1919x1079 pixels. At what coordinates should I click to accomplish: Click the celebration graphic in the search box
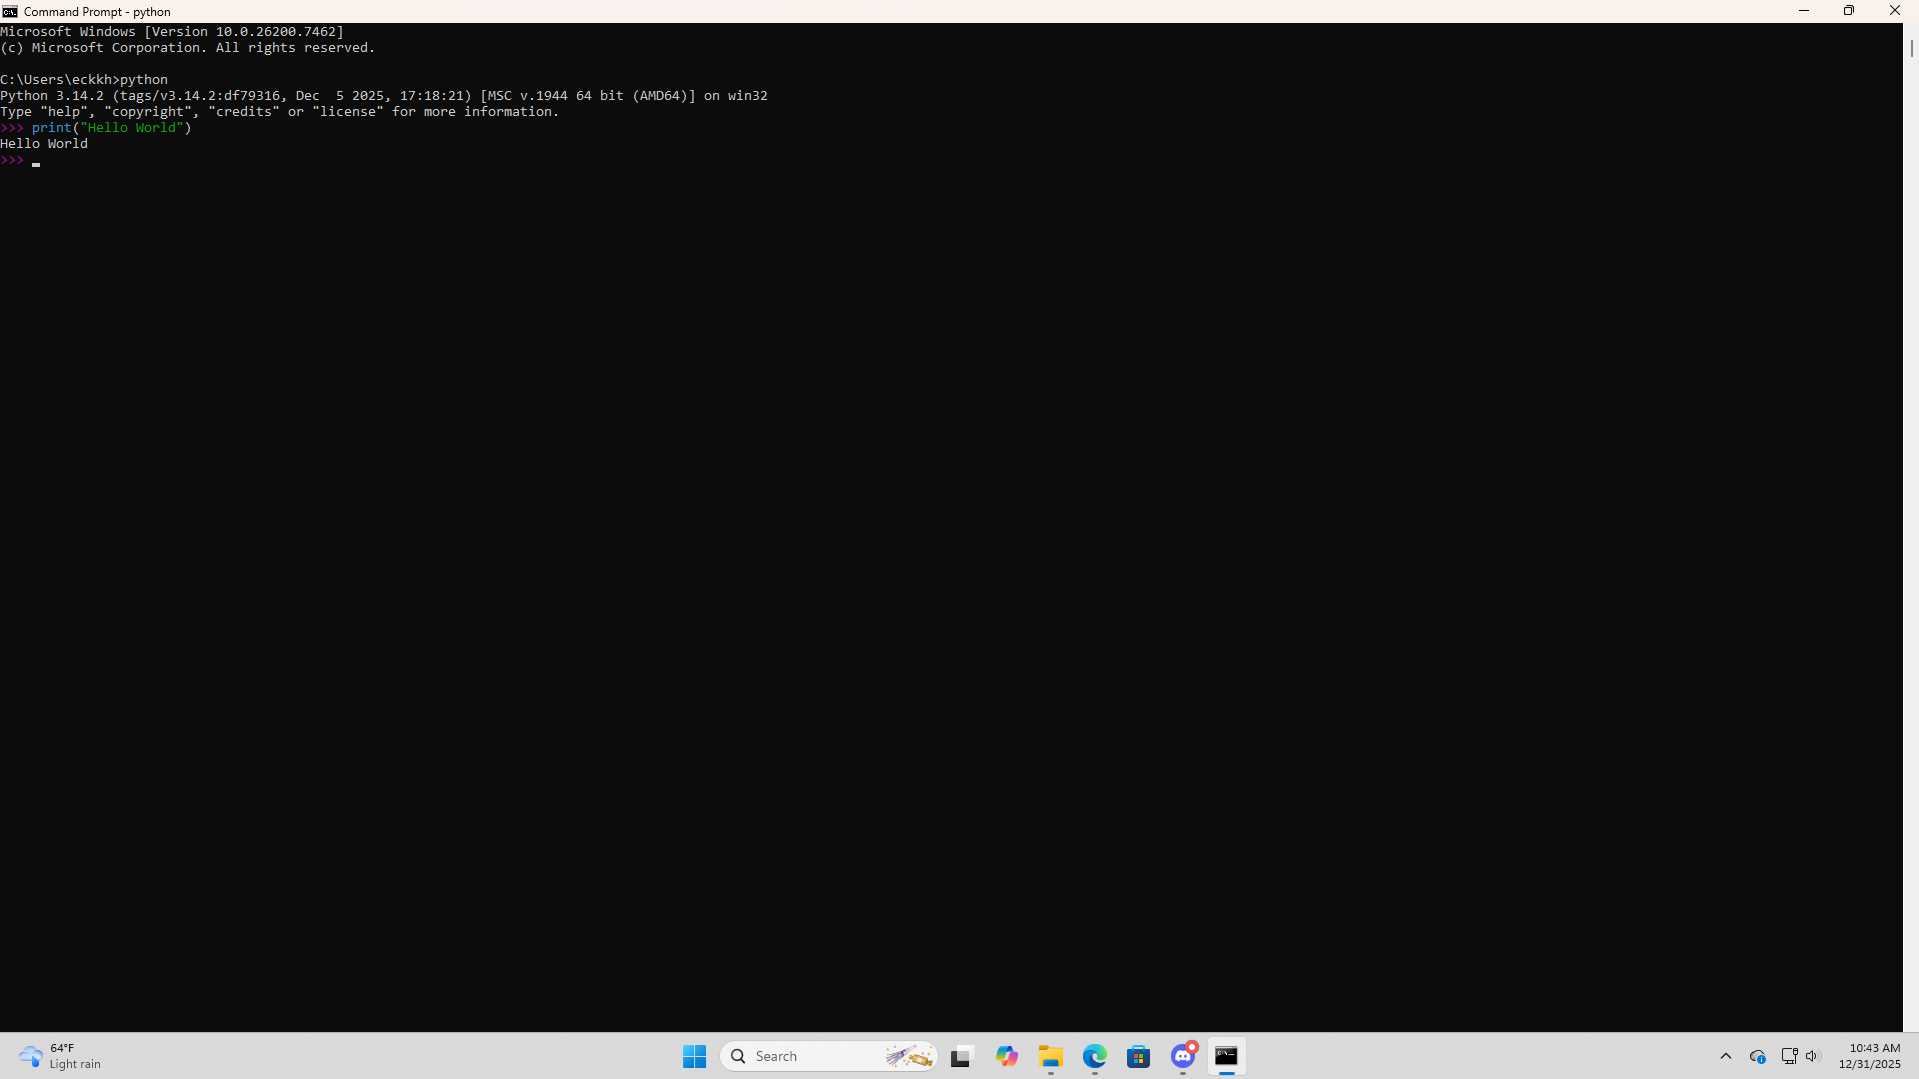(x=908, y=1056)
